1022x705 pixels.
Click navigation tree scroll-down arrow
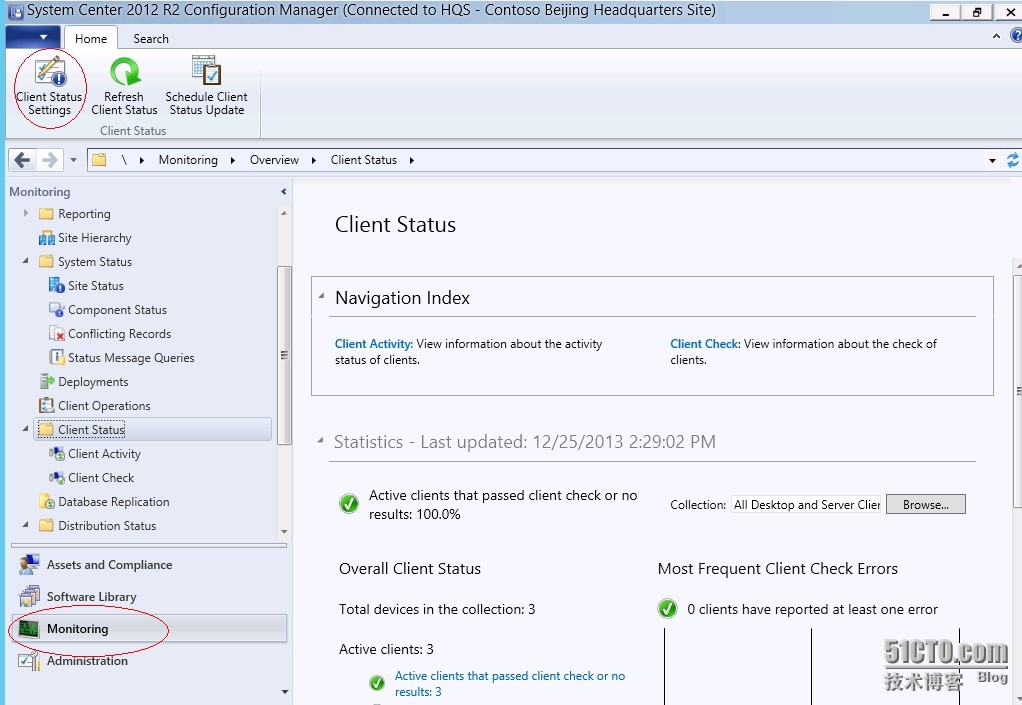(x=284, y=532)
